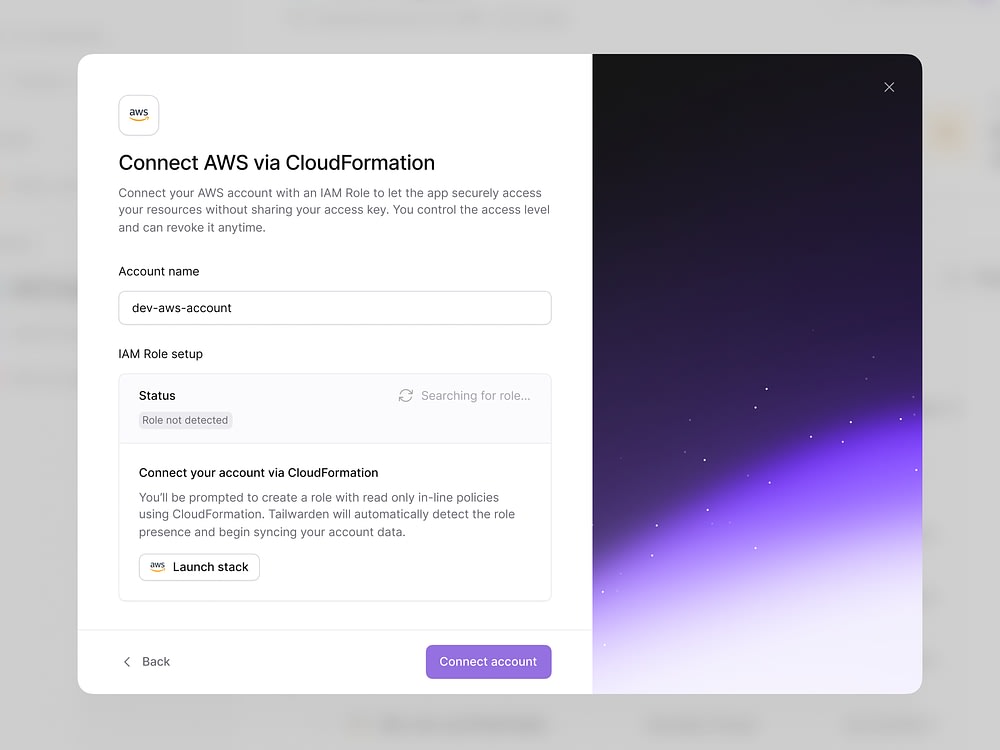The width and height of the screenshot is (1000, 750).
Task: Click the AWS logo icon at the dialog top
Action: click(138, 114)
